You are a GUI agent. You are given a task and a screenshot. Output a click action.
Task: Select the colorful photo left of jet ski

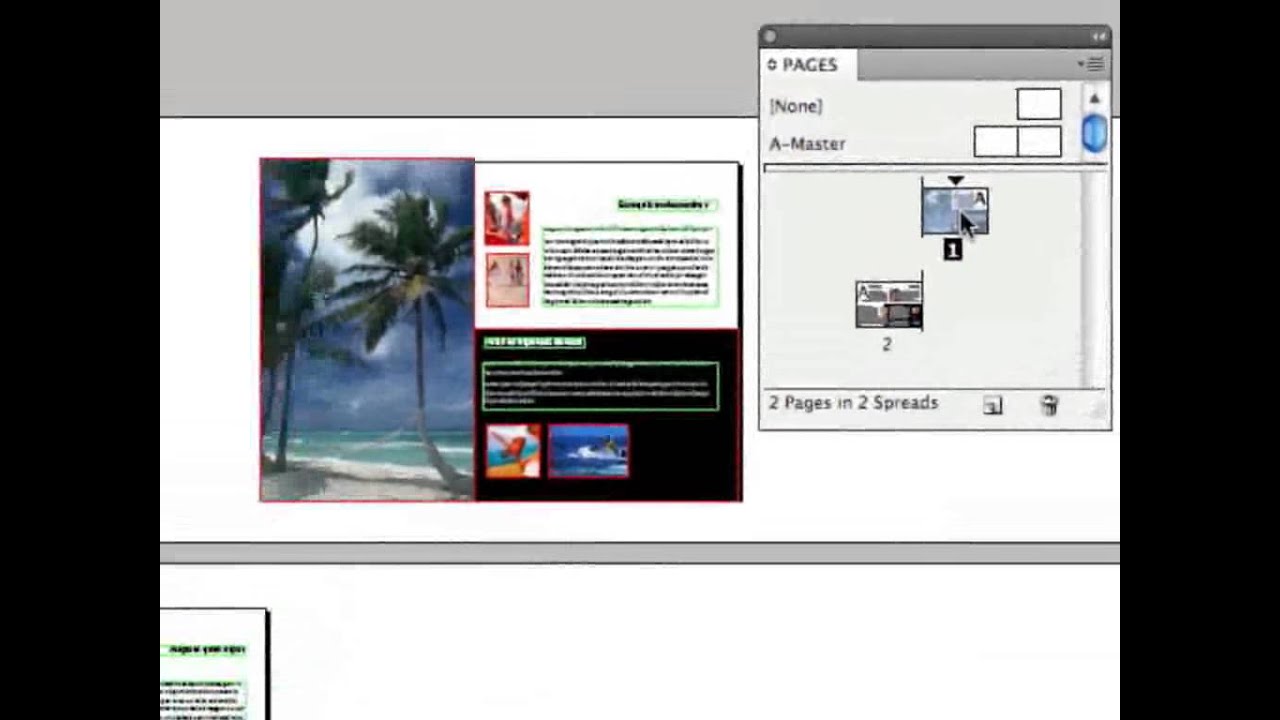(x=513, y=450)
